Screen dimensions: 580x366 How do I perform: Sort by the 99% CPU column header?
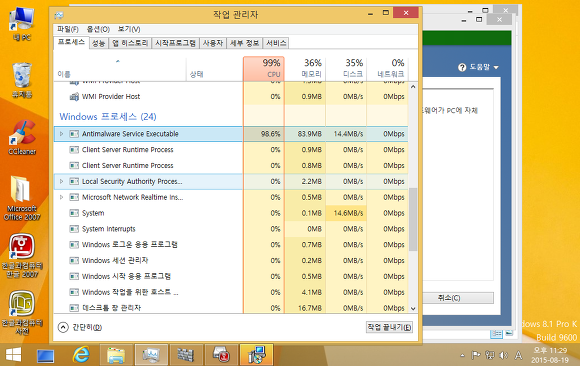point(264,68)
